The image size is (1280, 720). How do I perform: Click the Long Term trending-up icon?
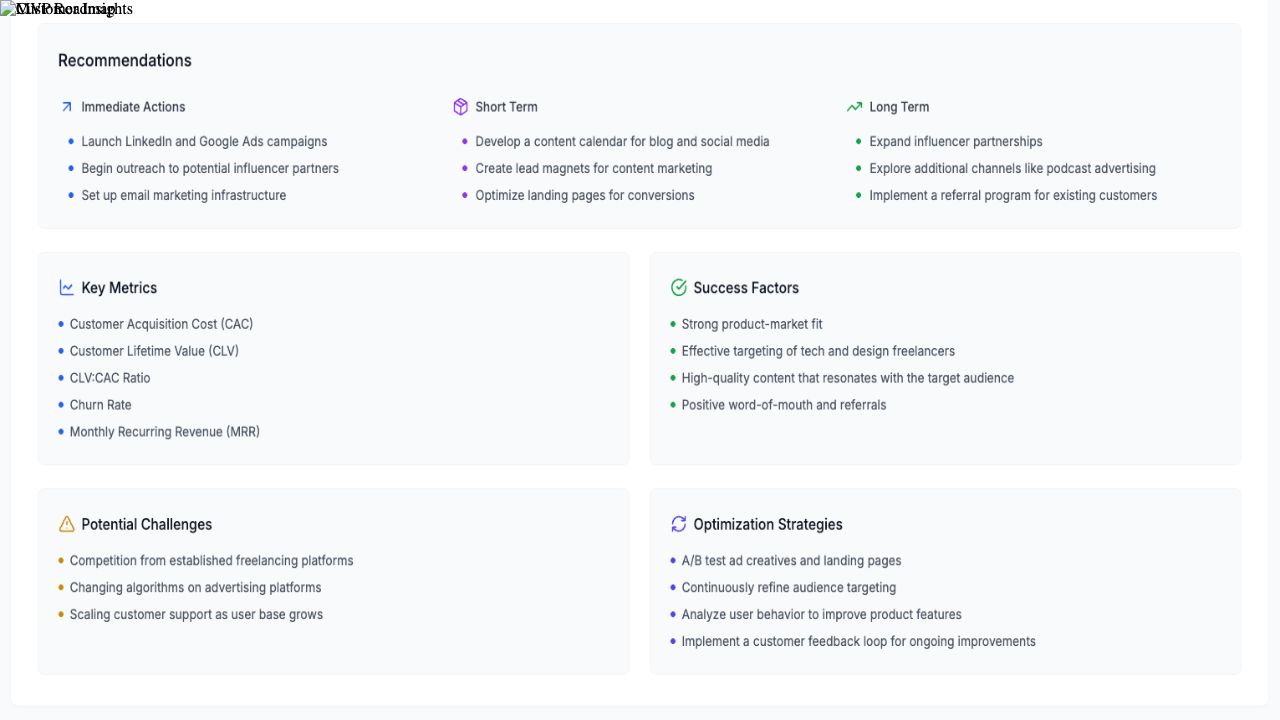854,107
